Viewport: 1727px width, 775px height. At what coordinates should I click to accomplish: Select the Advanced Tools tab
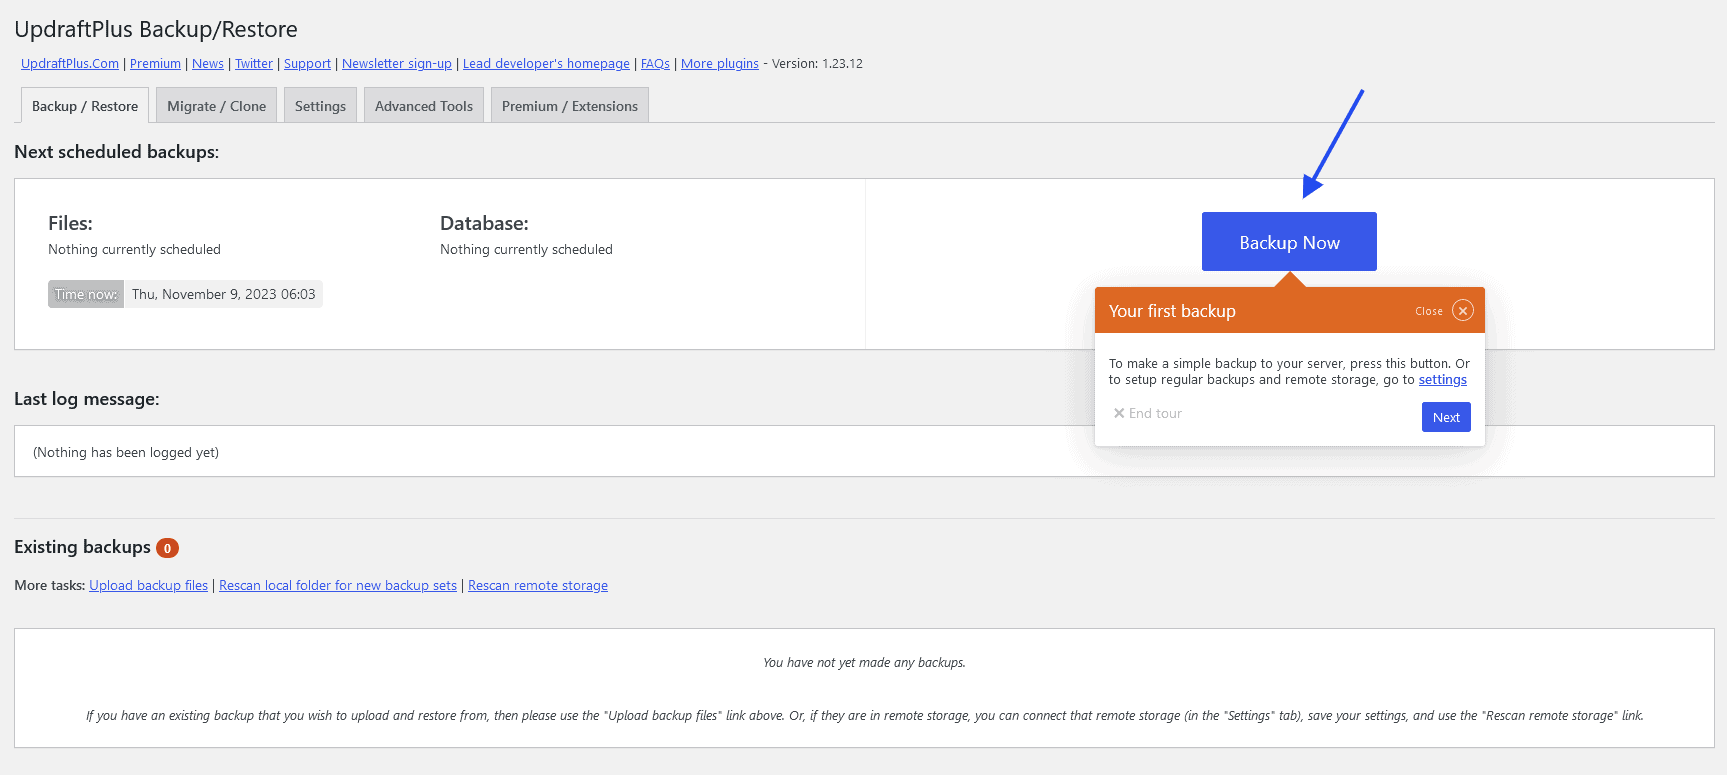423,106
